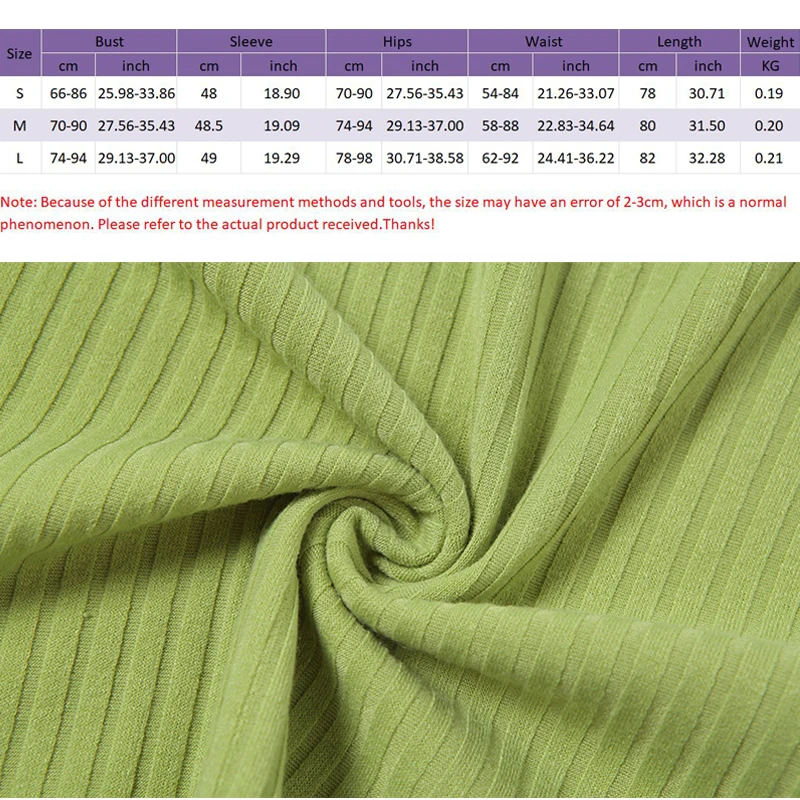Viewport: 800px width, 800px height.
Task: Click waist value 22.83-34.64 inch
Action: [x=576, y=126]
